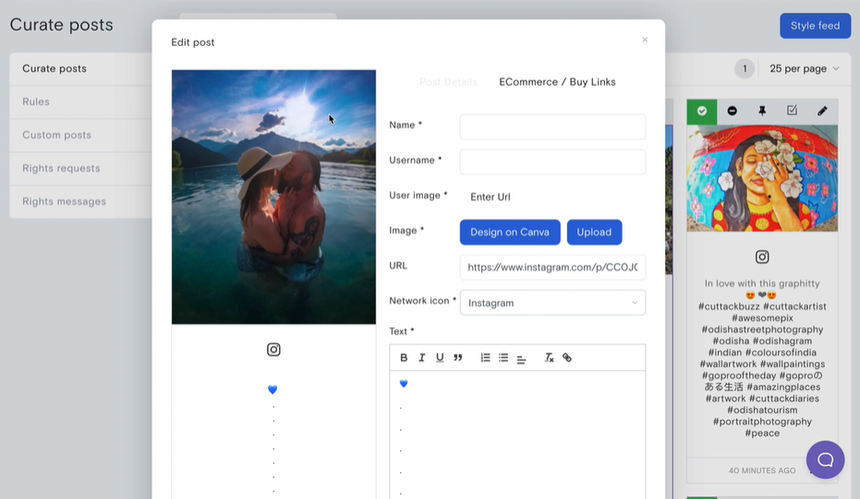
Task: Expand the 25 per page dropdown
Action: (804, 69)
